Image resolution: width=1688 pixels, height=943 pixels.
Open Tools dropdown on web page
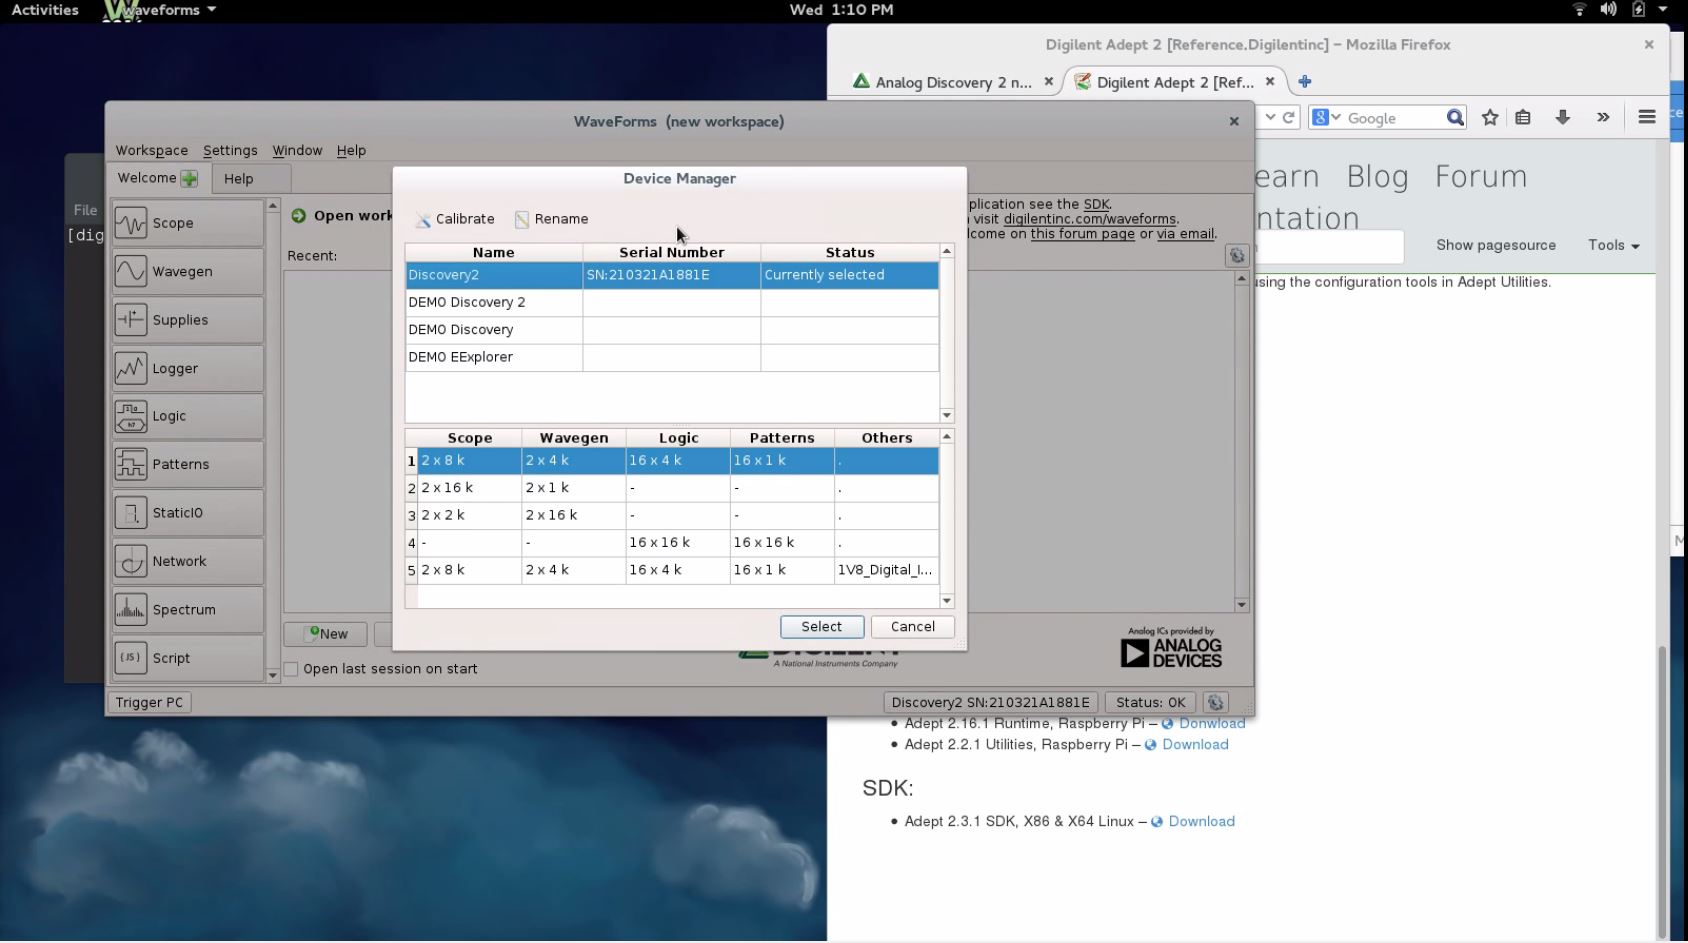click(x=1613, y=245)
